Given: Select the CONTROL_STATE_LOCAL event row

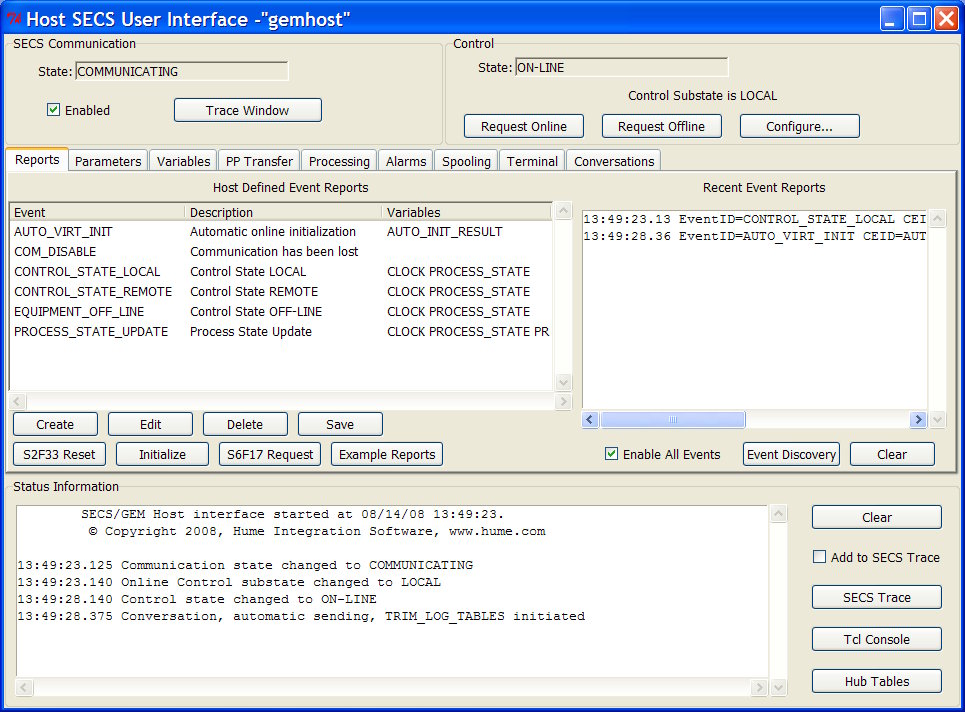Looking at the screenshot, I should (282, 271).
